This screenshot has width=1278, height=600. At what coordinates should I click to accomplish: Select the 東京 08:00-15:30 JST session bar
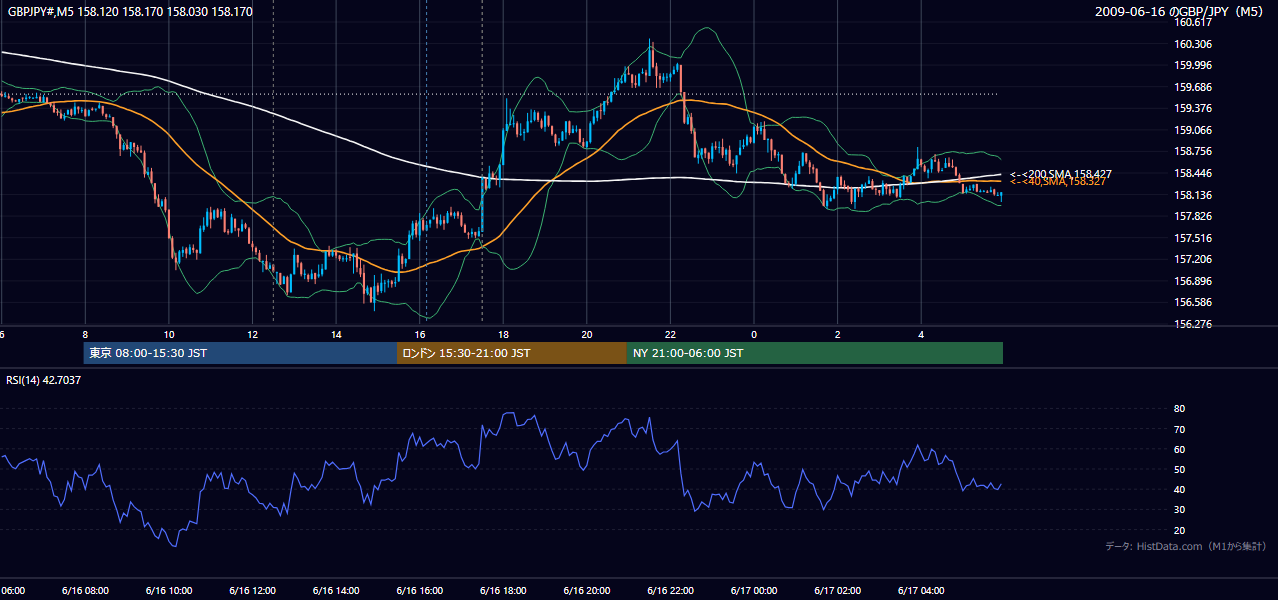[240, 353]
